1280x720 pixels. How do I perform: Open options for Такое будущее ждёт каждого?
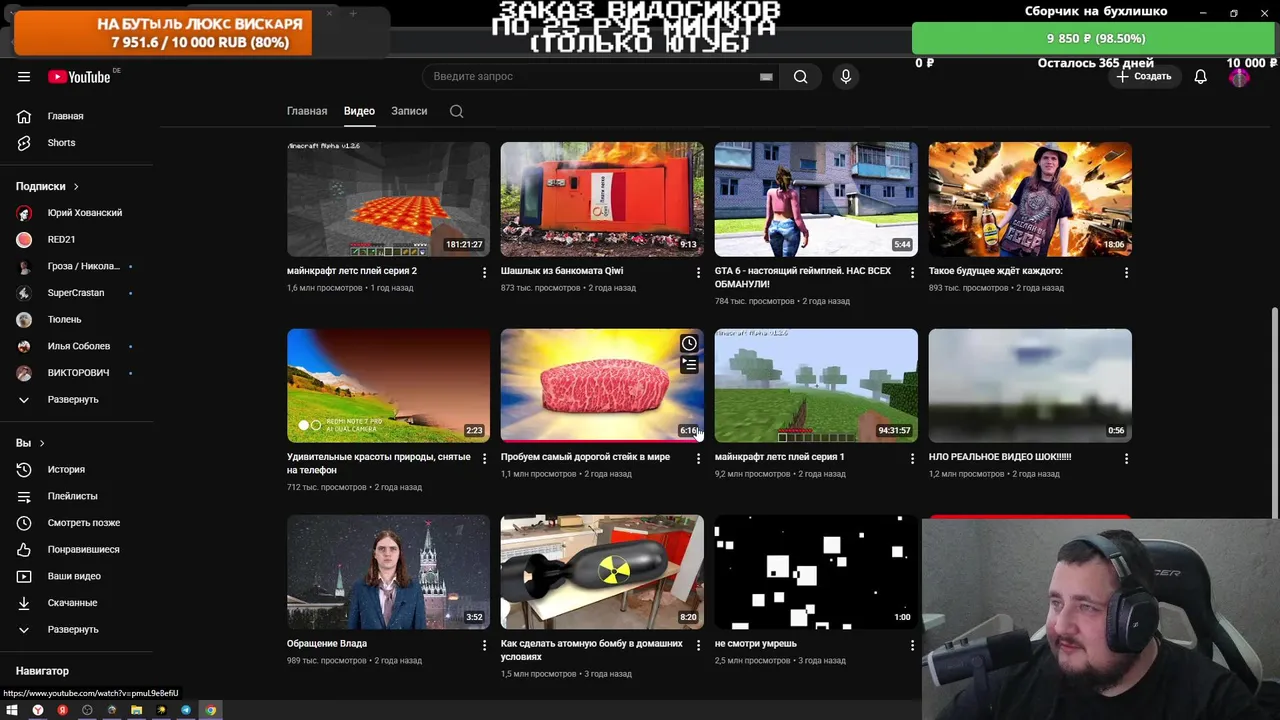point(1126,272)
